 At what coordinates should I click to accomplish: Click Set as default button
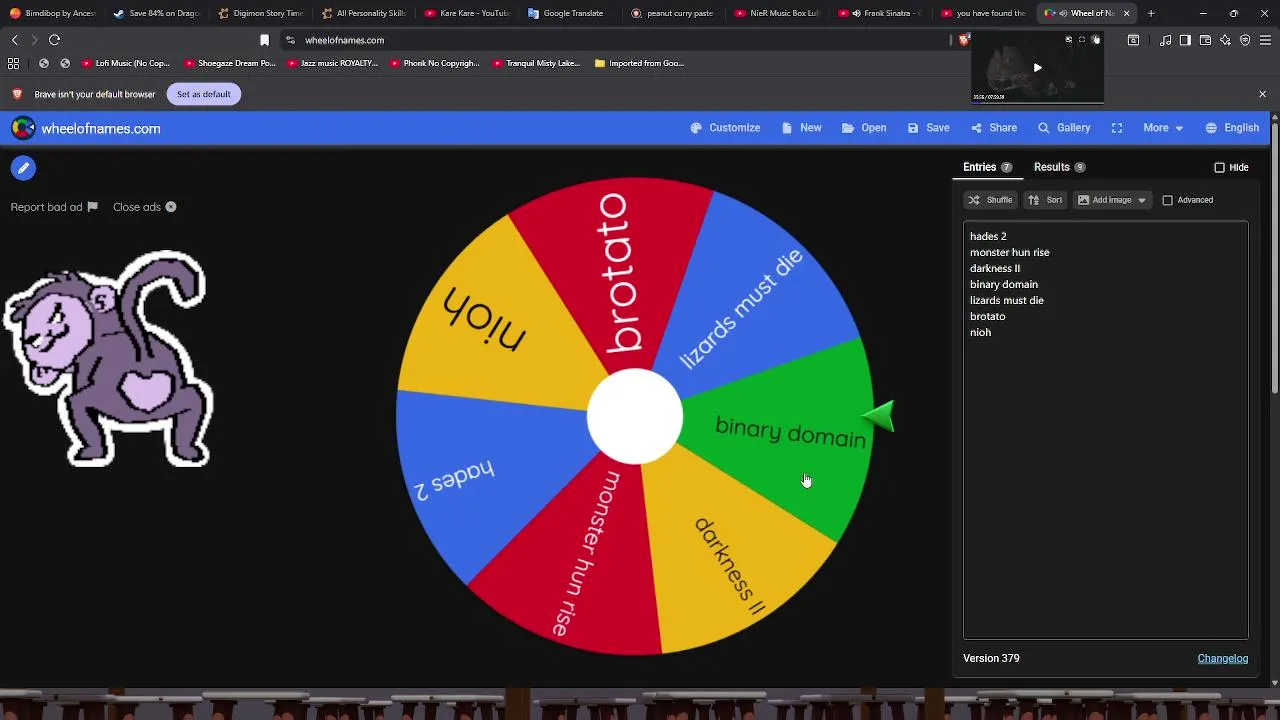[x=203, y=94]
